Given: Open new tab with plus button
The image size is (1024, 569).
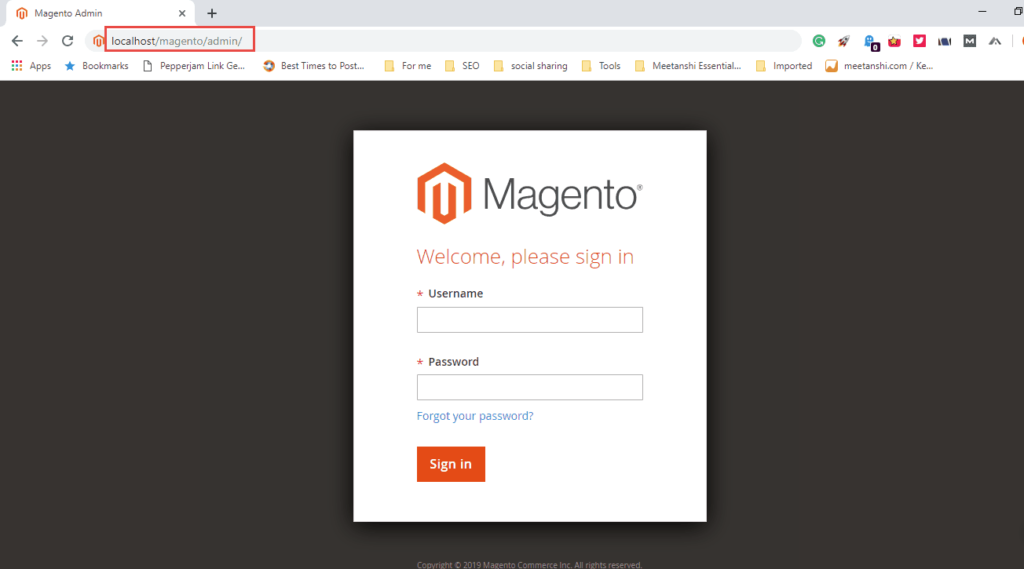Looking at the screenshot, I should click(x=212, y=13).
